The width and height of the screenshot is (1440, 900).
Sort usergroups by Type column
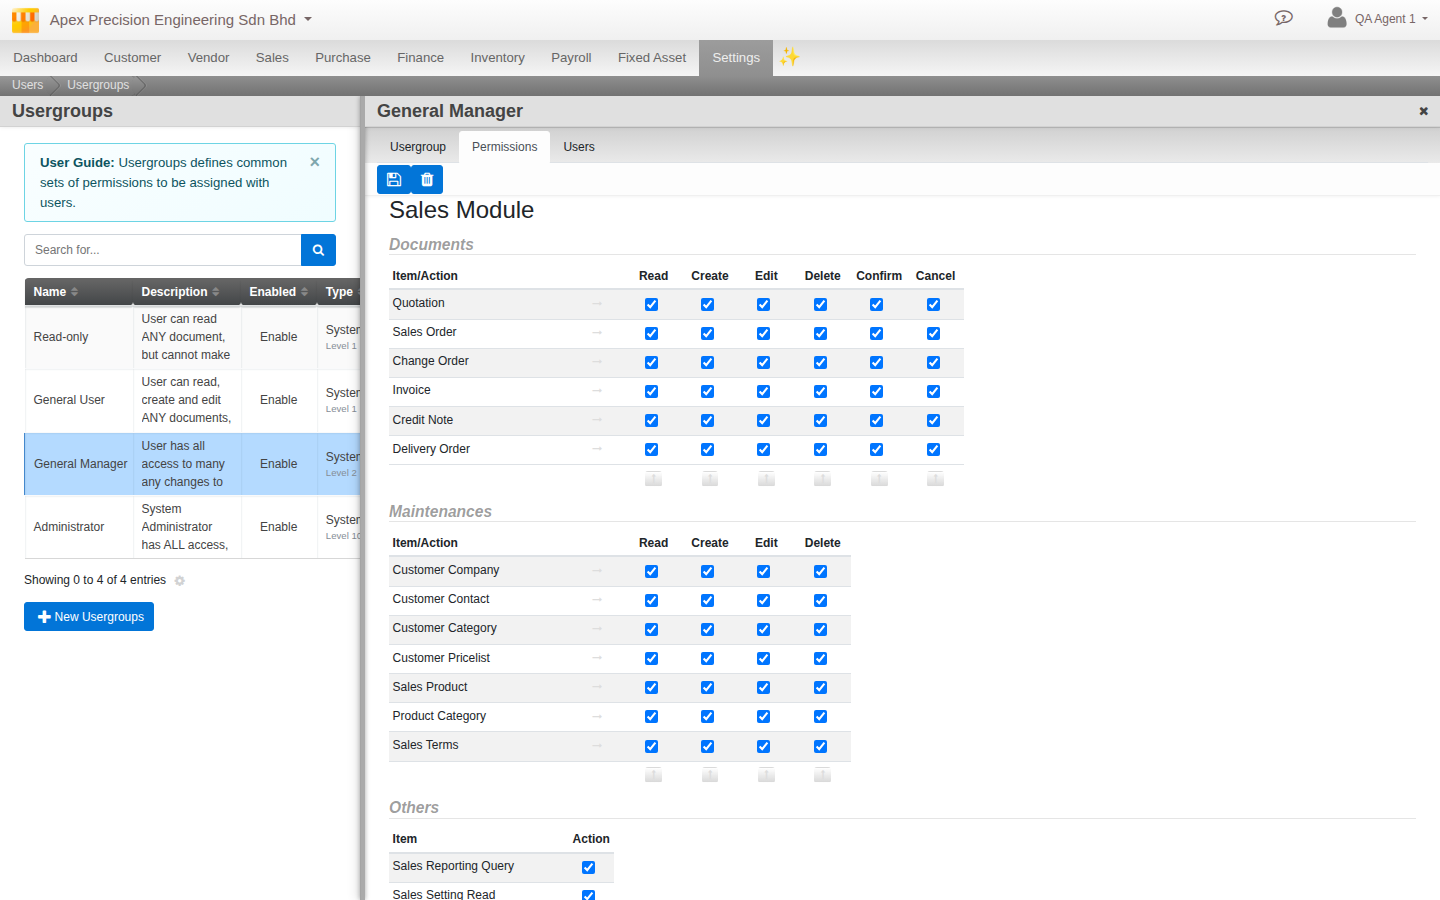(339, 292)
